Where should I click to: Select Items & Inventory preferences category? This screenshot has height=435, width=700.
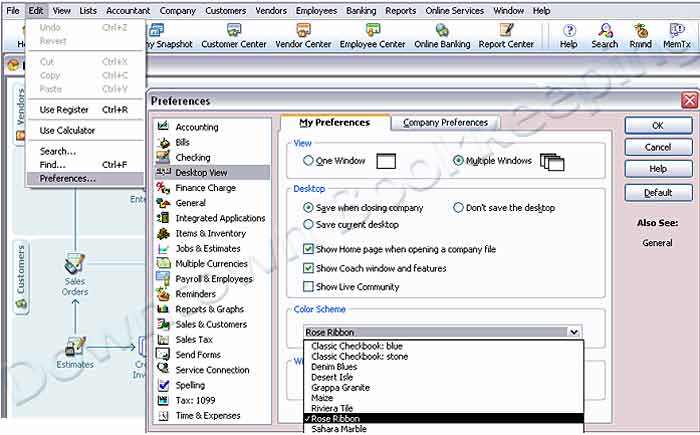click(212, 233)
